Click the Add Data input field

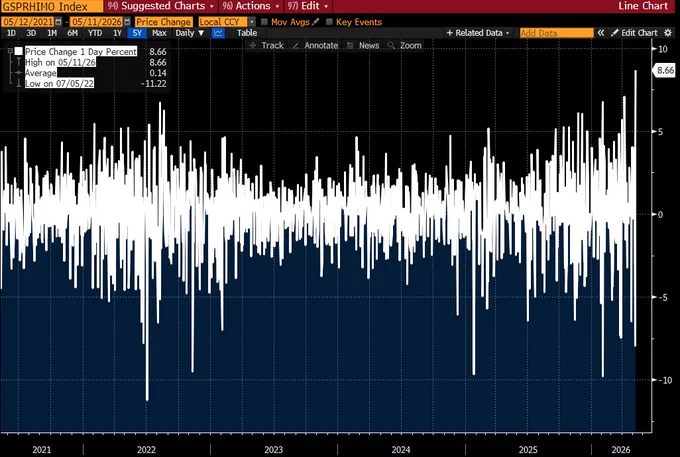point(556,33)
